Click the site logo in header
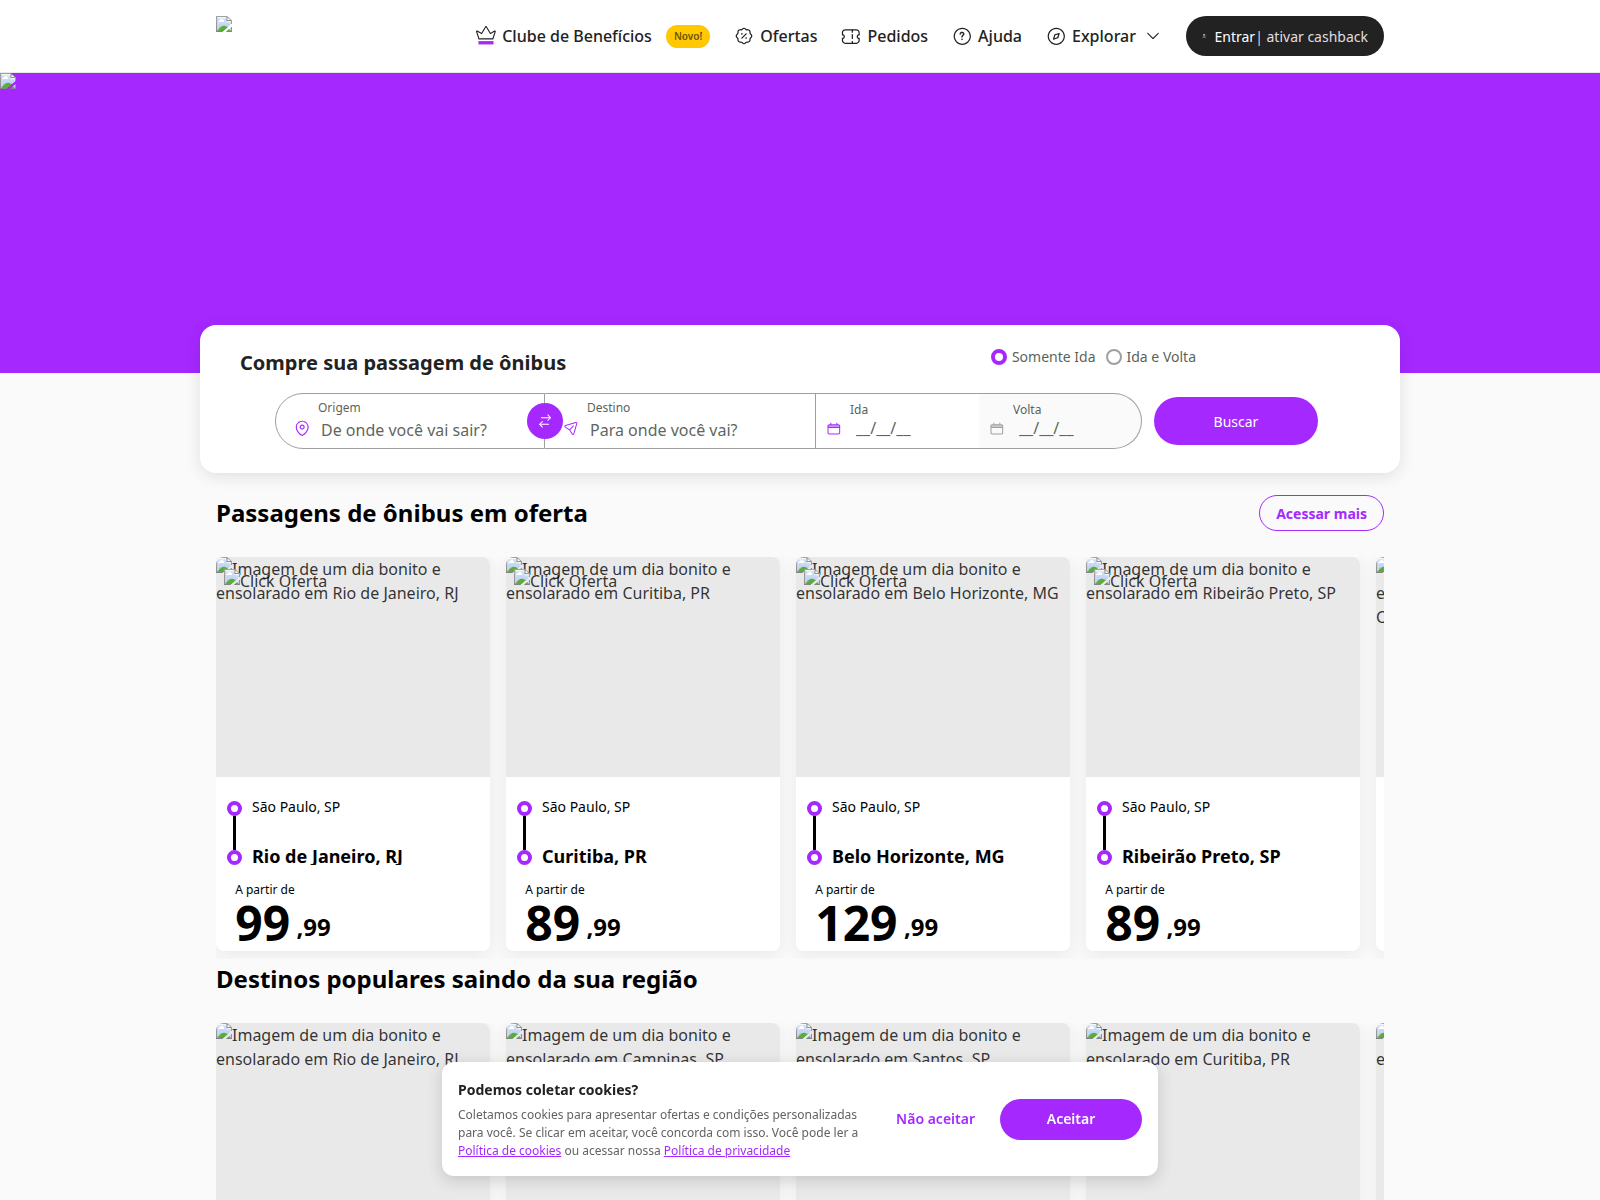 click(224, 25)
